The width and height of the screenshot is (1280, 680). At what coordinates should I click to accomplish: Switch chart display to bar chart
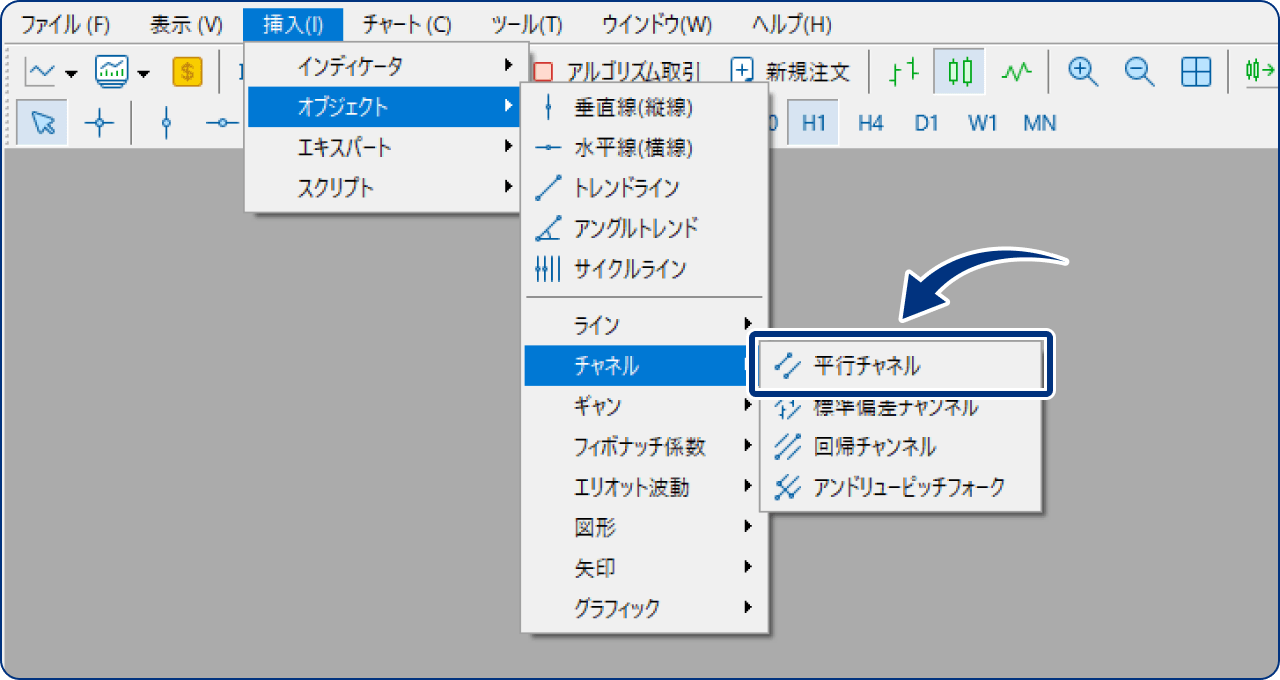[x=901, y=72]
